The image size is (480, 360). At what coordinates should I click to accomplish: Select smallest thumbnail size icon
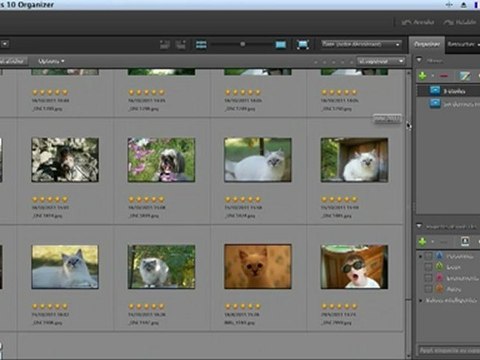point(201,44)
